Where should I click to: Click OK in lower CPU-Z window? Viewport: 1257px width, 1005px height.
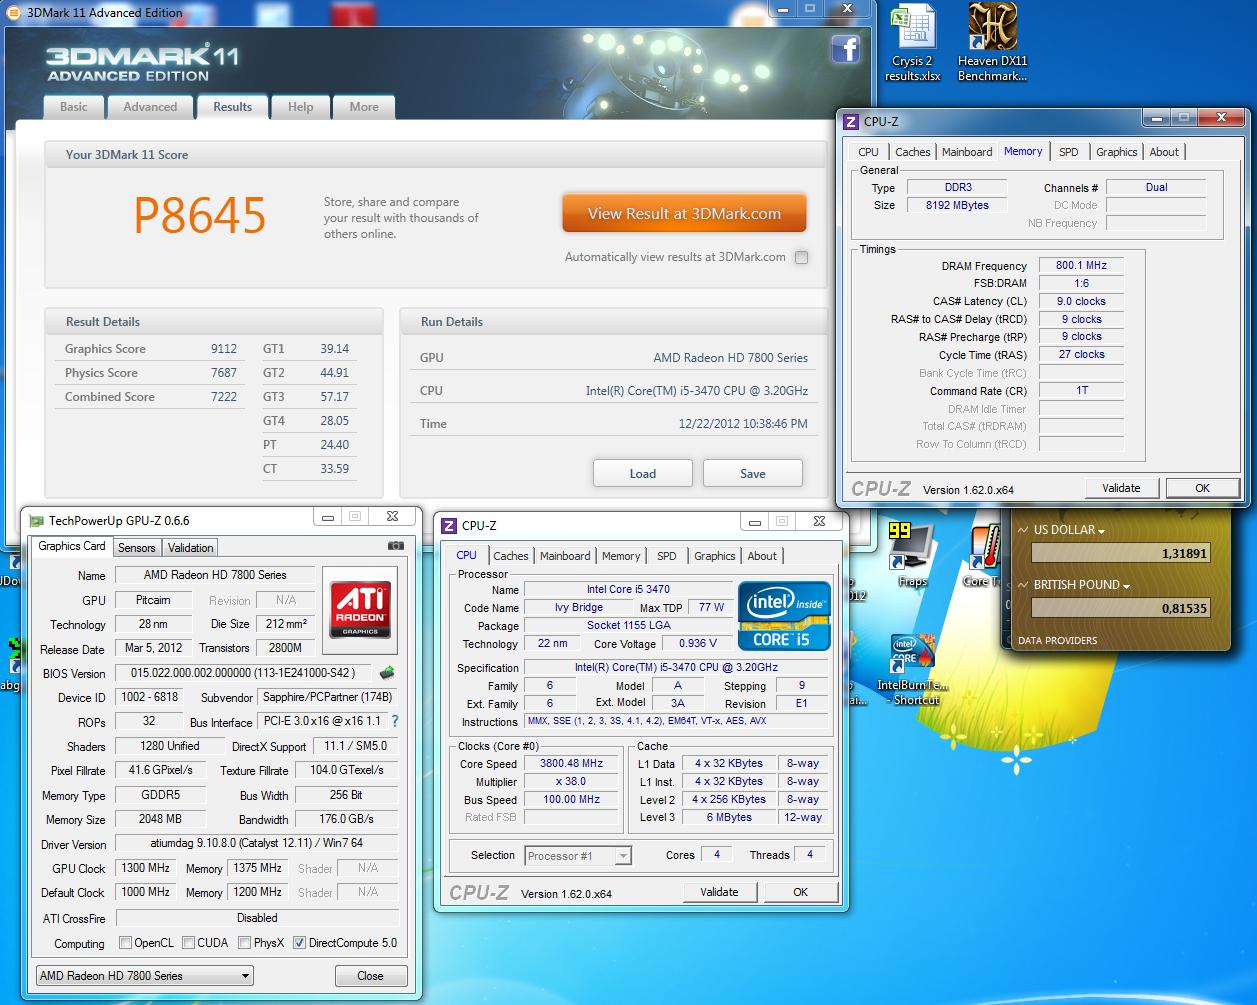pyautogui.click(x=800, y=892)
